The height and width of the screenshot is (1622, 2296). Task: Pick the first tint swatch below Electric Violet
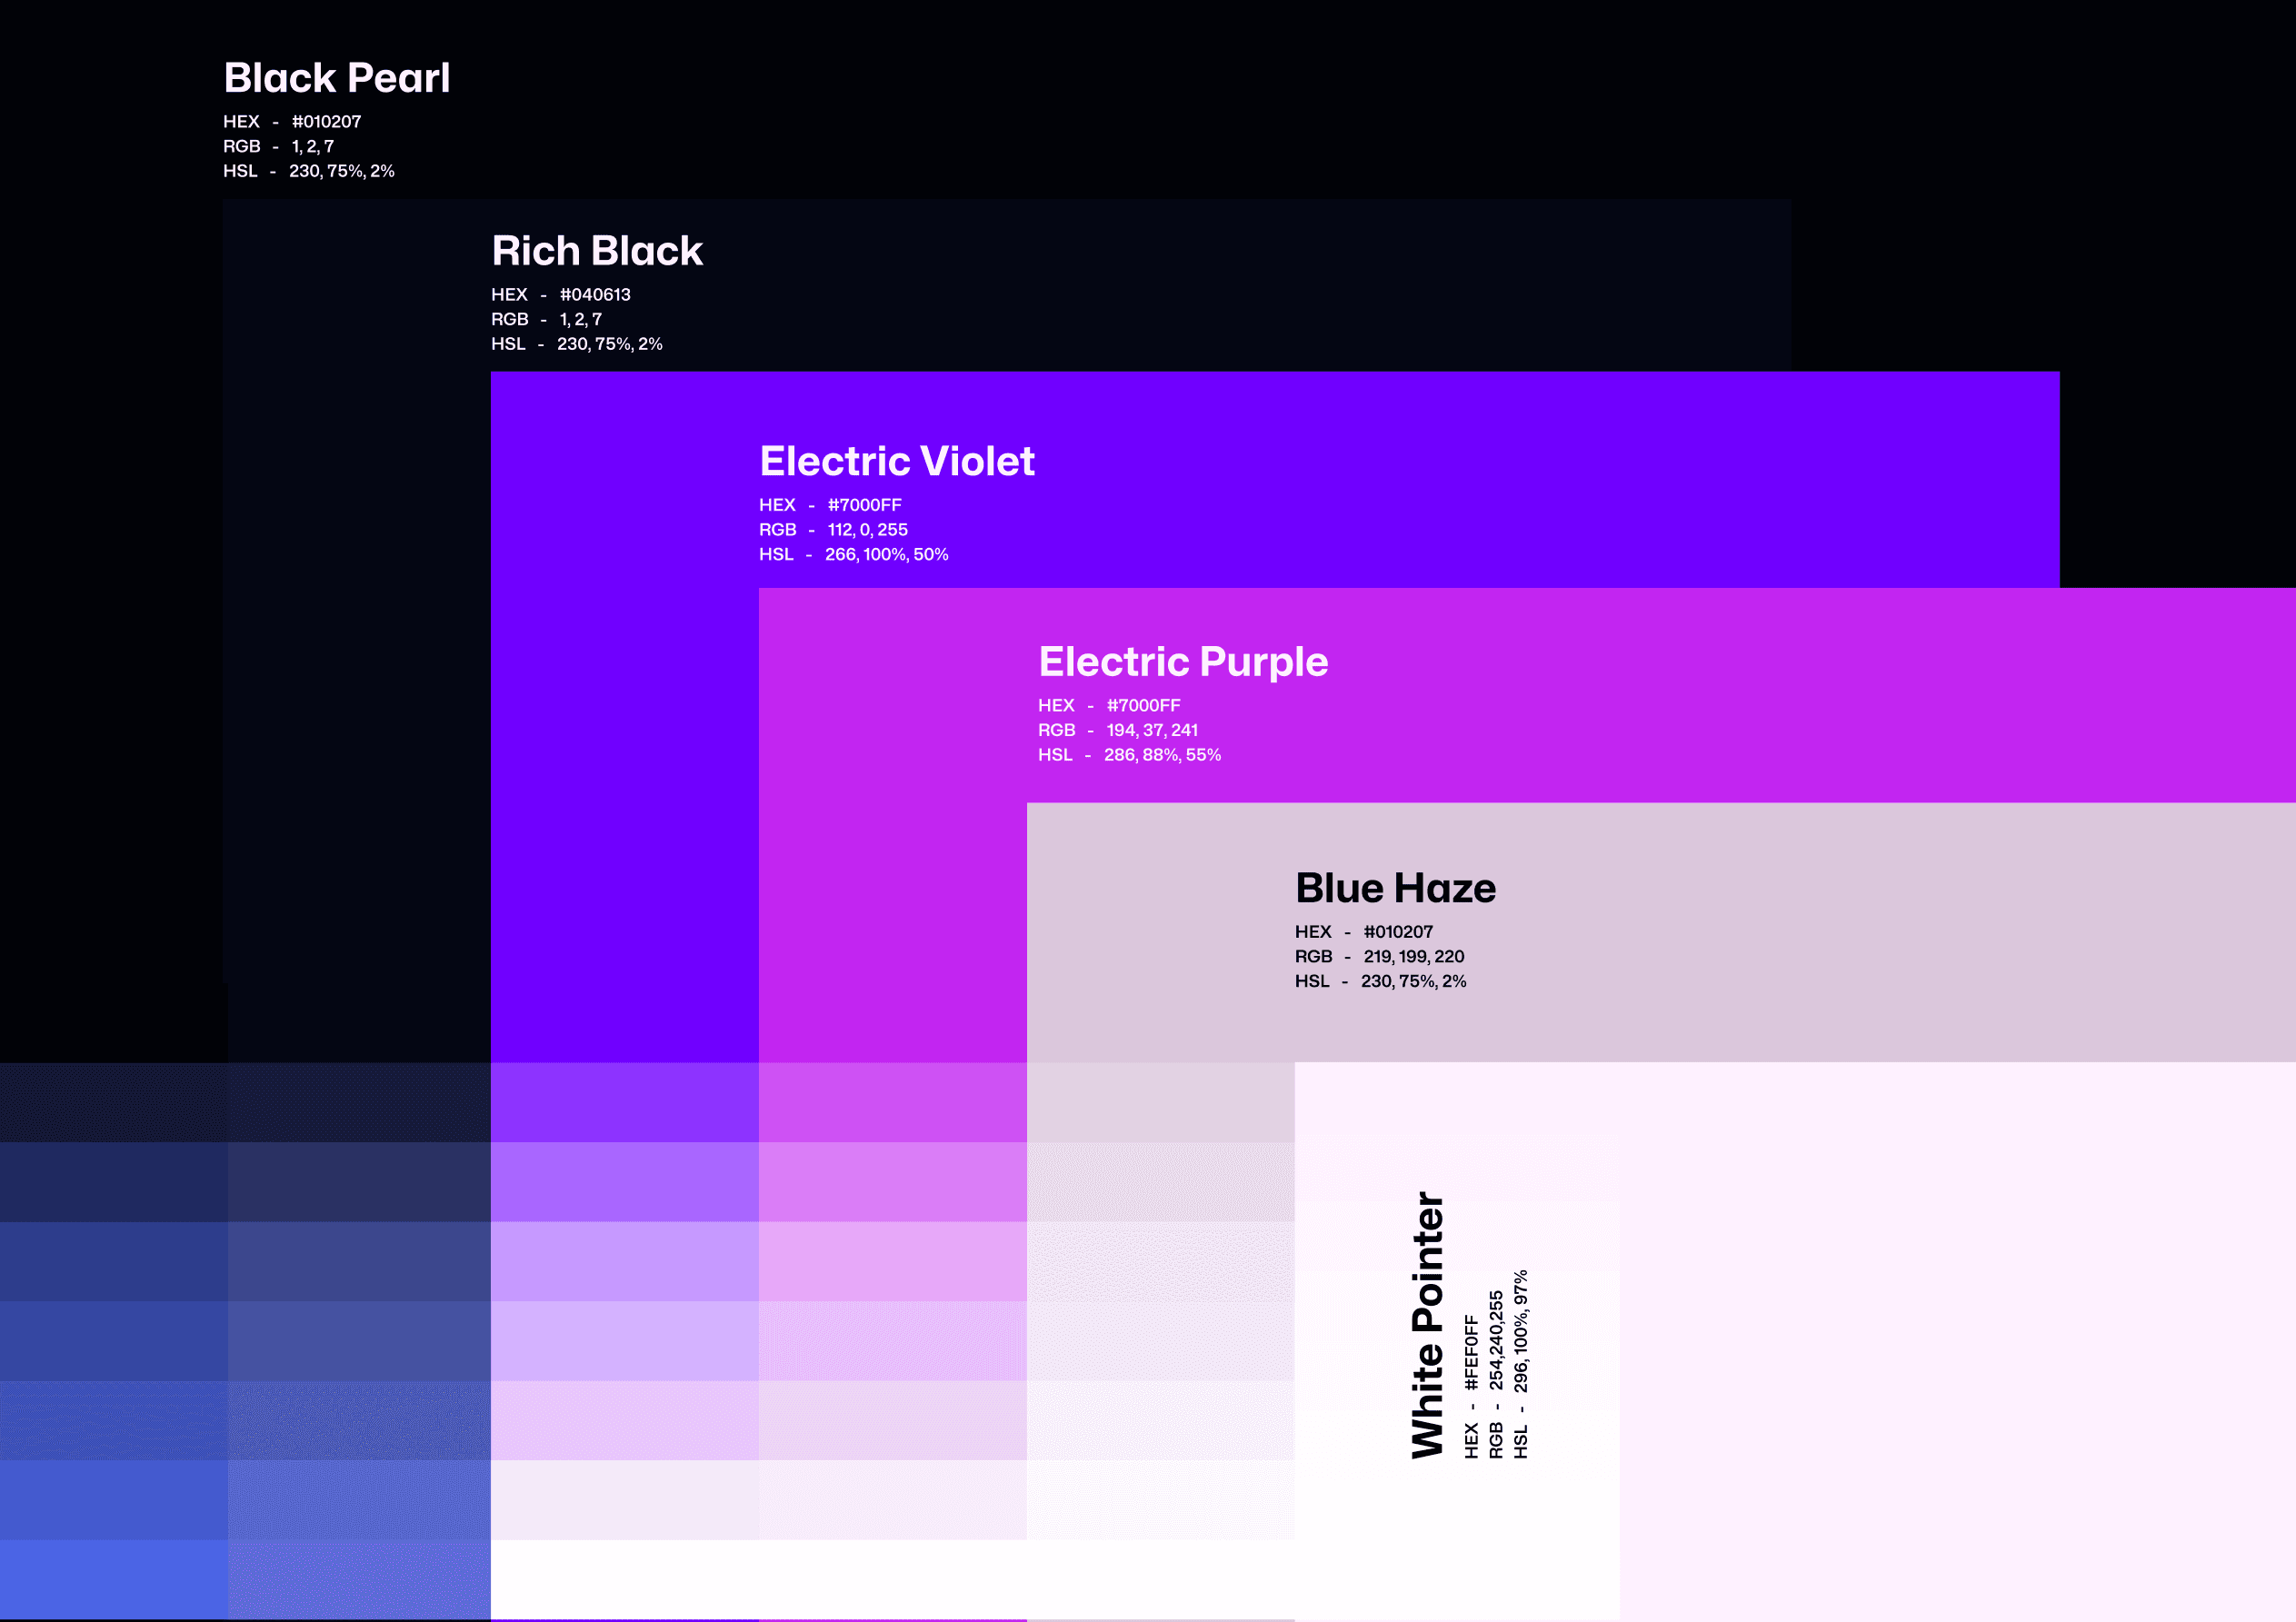coord(625,1102)
